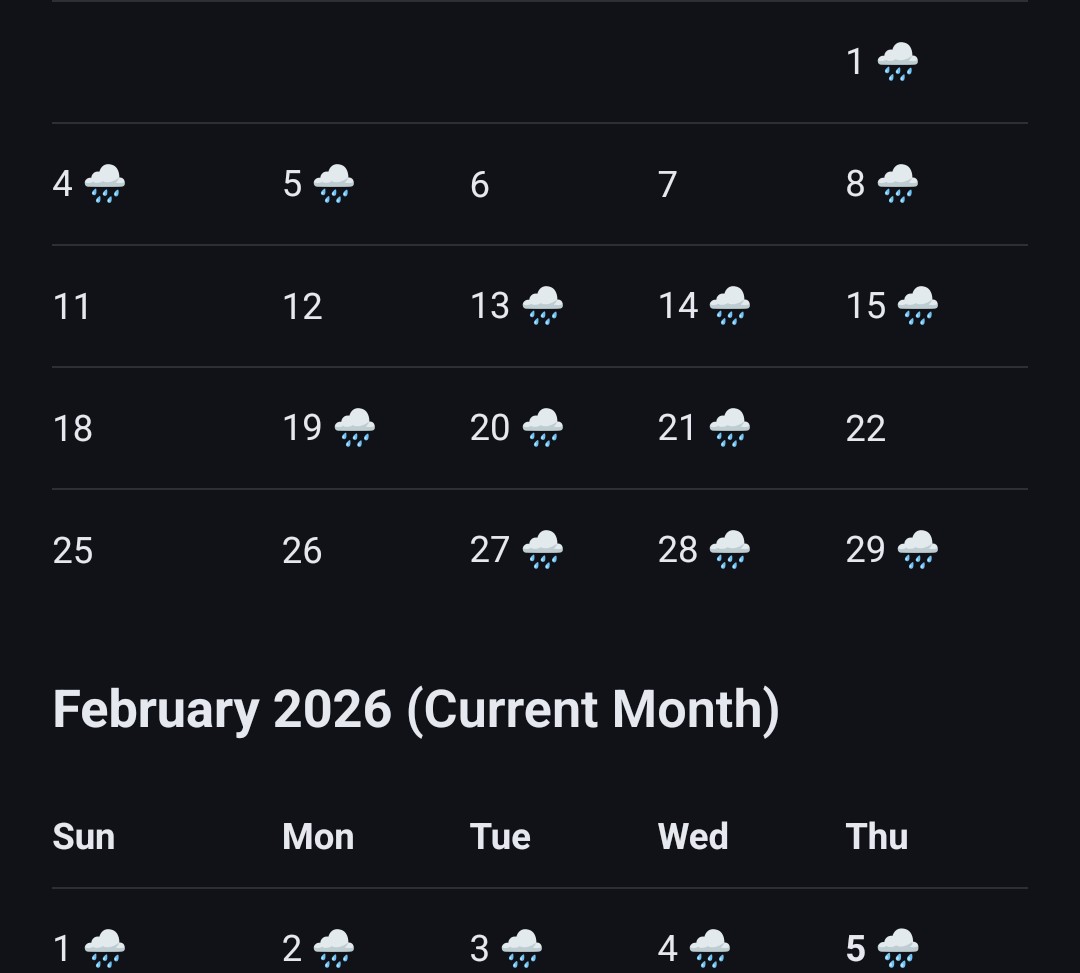The width and height of the screenshot is (1080, 973).
Task: Tap the rain icon for February 3
Action: point(522,948)
